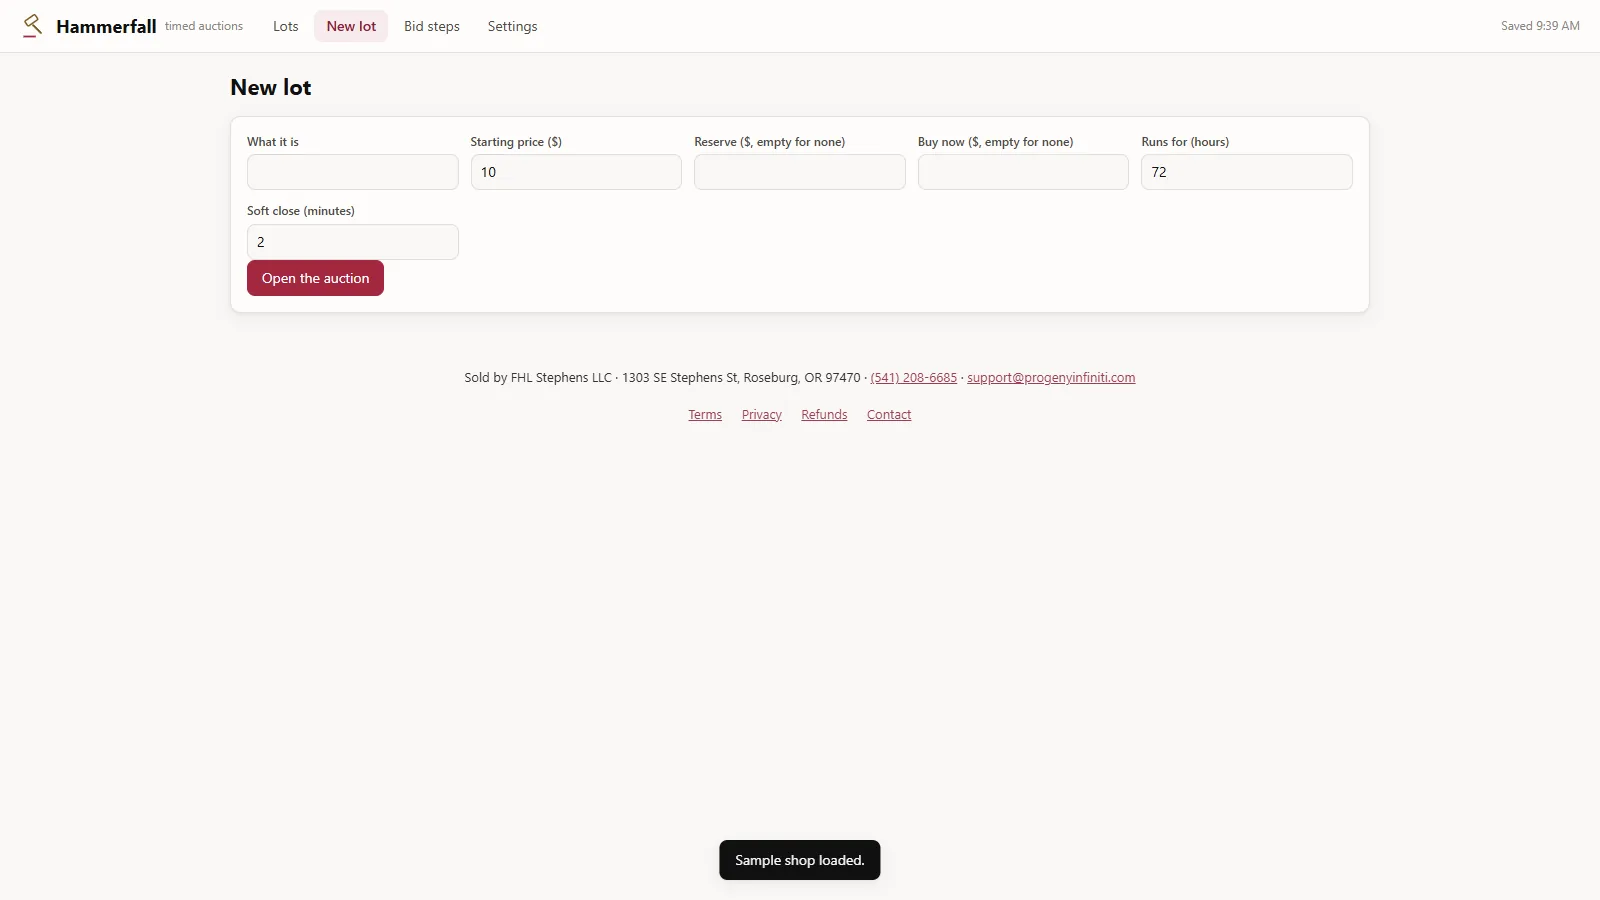The image size is (1600, 900).
Task: Go to the Contact footer link
Action: 889,415
